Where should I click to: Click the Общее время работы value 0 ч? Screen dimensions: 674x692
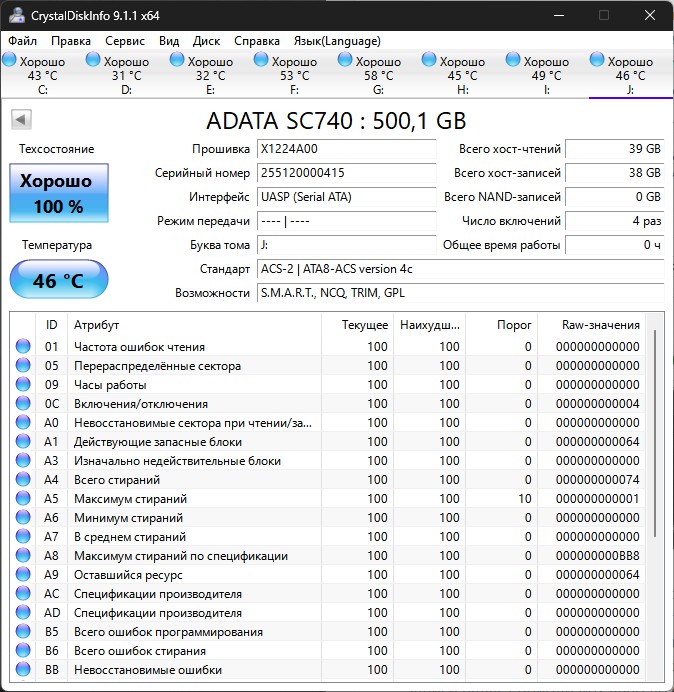click(615, 244)
